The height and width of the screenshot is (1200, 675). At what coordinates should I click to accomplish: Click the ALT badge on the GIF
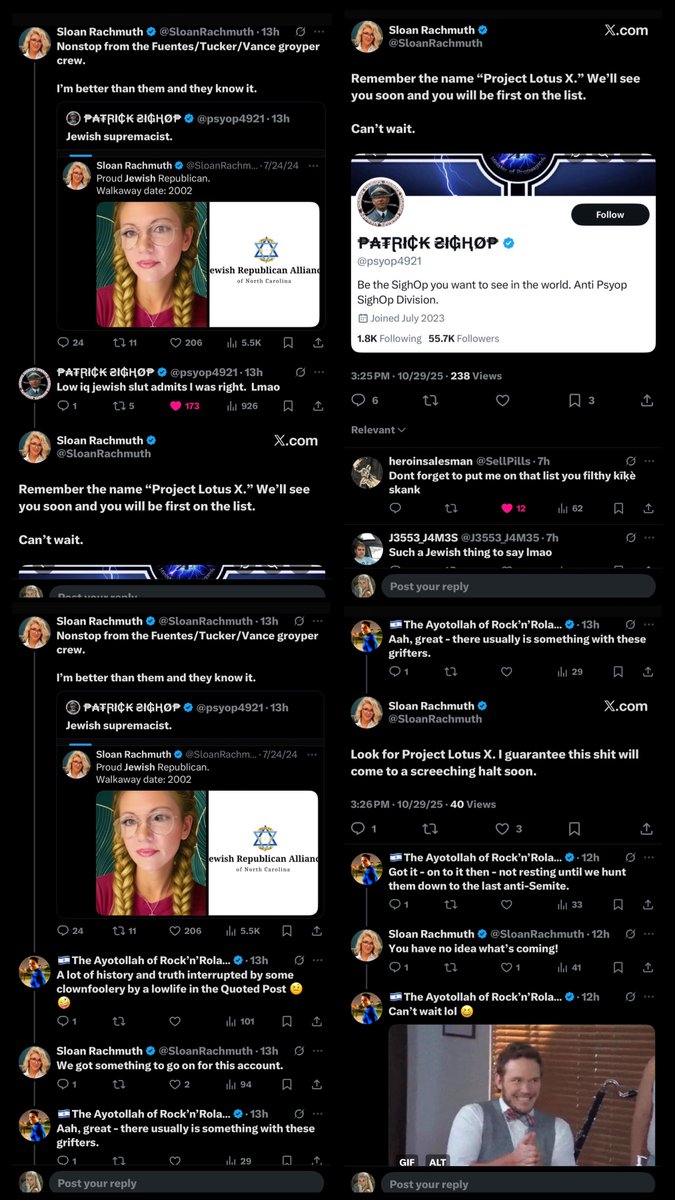click(437, 1162)
